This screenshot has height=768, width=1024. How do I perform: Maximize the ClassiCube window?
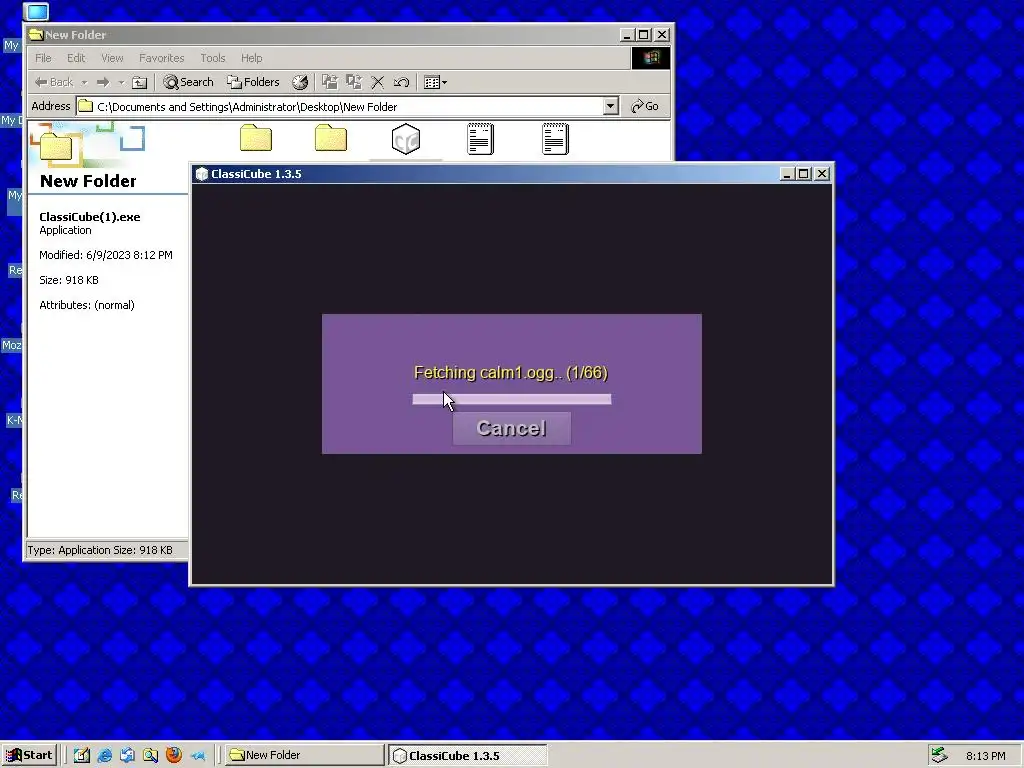[x=804, y=174]
